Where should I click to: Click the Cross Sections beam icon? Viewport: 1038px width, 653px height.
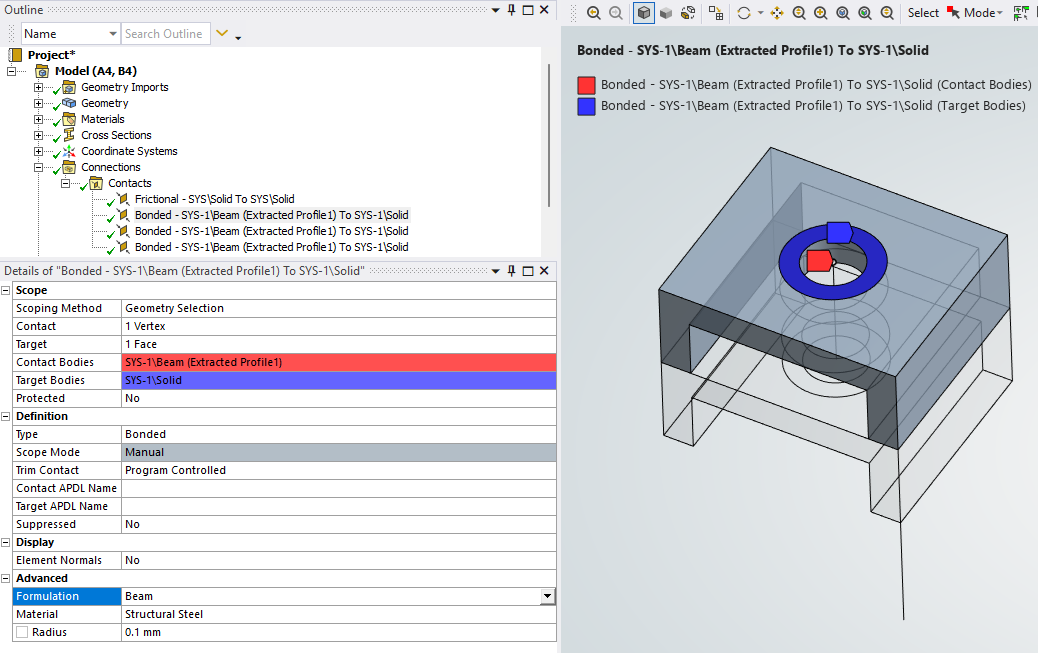[69, 134]
